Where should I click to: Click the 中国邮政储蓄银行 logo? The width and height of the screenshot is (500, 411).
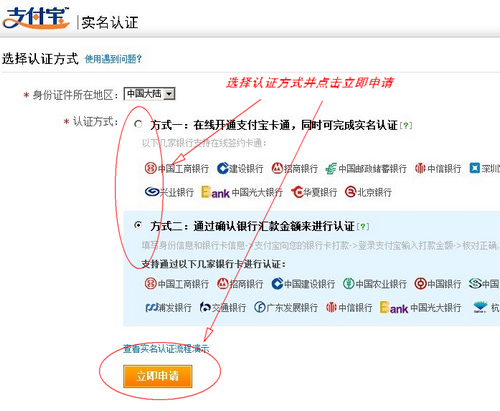[x=331, y=168]
